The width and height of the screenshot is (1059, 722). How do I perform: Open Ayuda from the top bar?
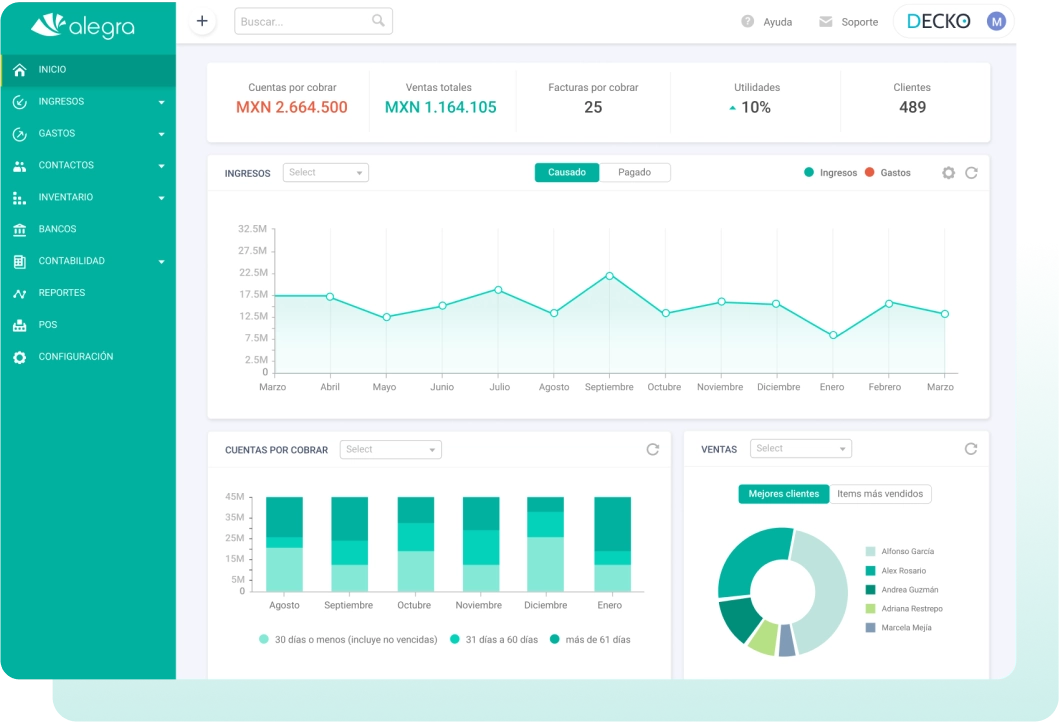click(766, 21)
